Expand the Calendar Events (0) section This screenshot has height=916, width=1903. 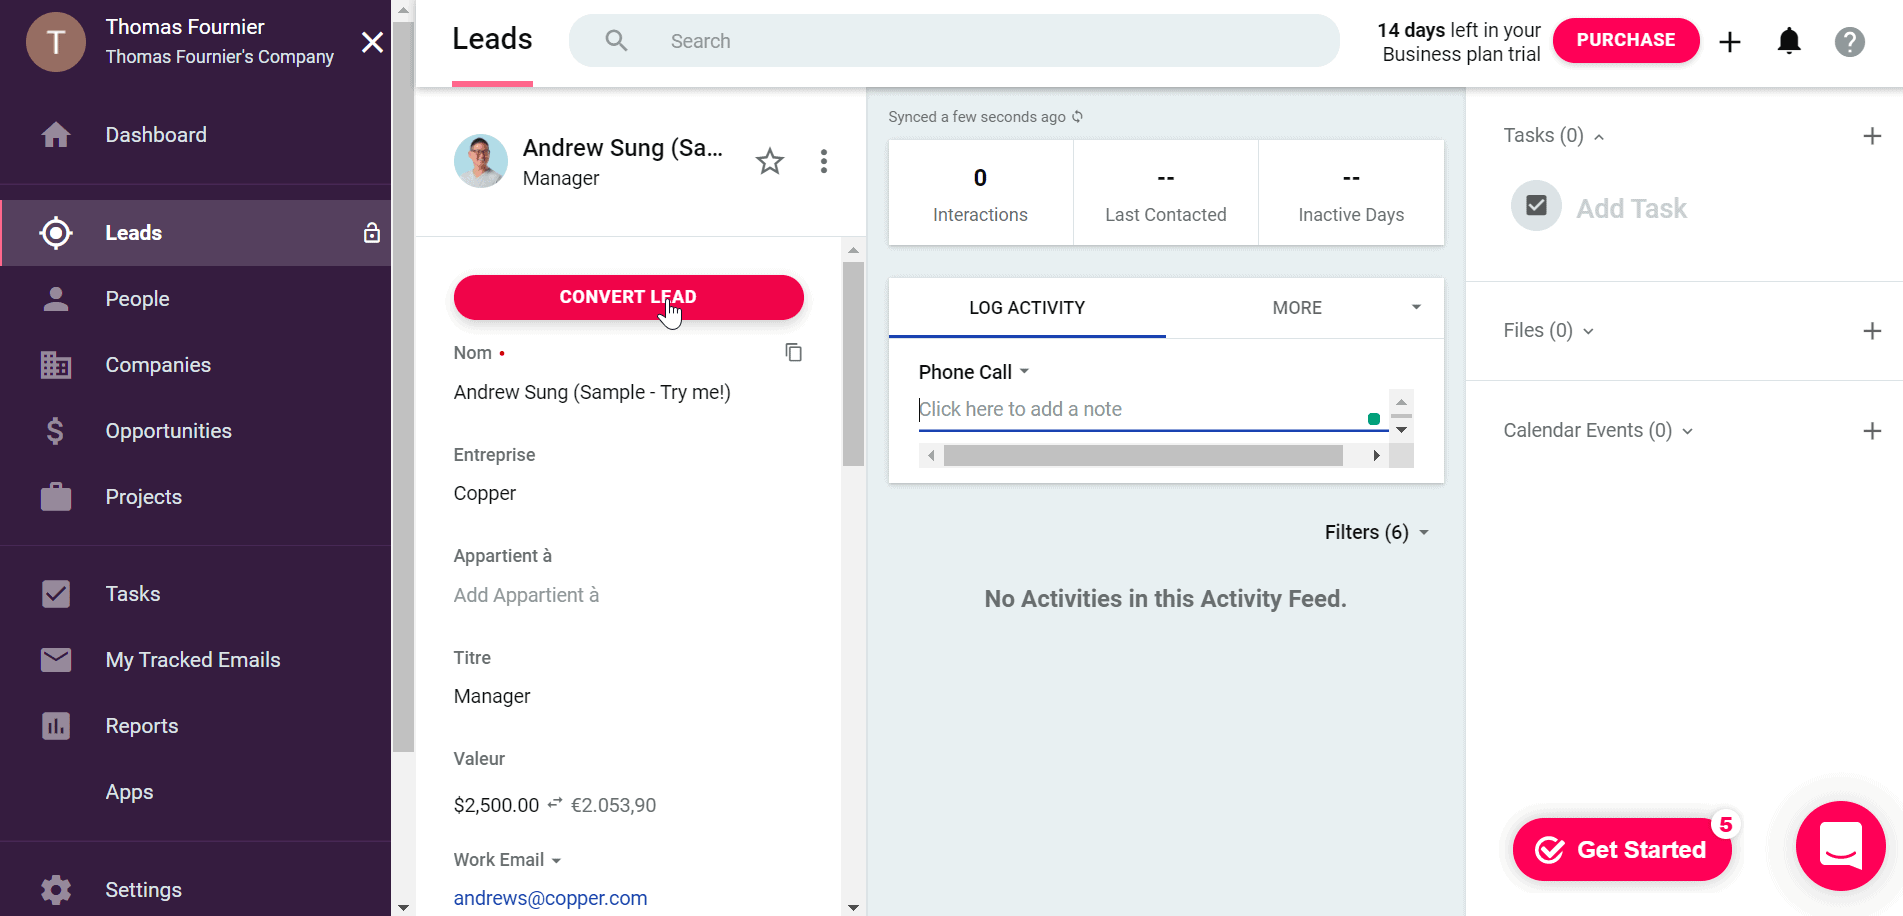click(1687, 431)
